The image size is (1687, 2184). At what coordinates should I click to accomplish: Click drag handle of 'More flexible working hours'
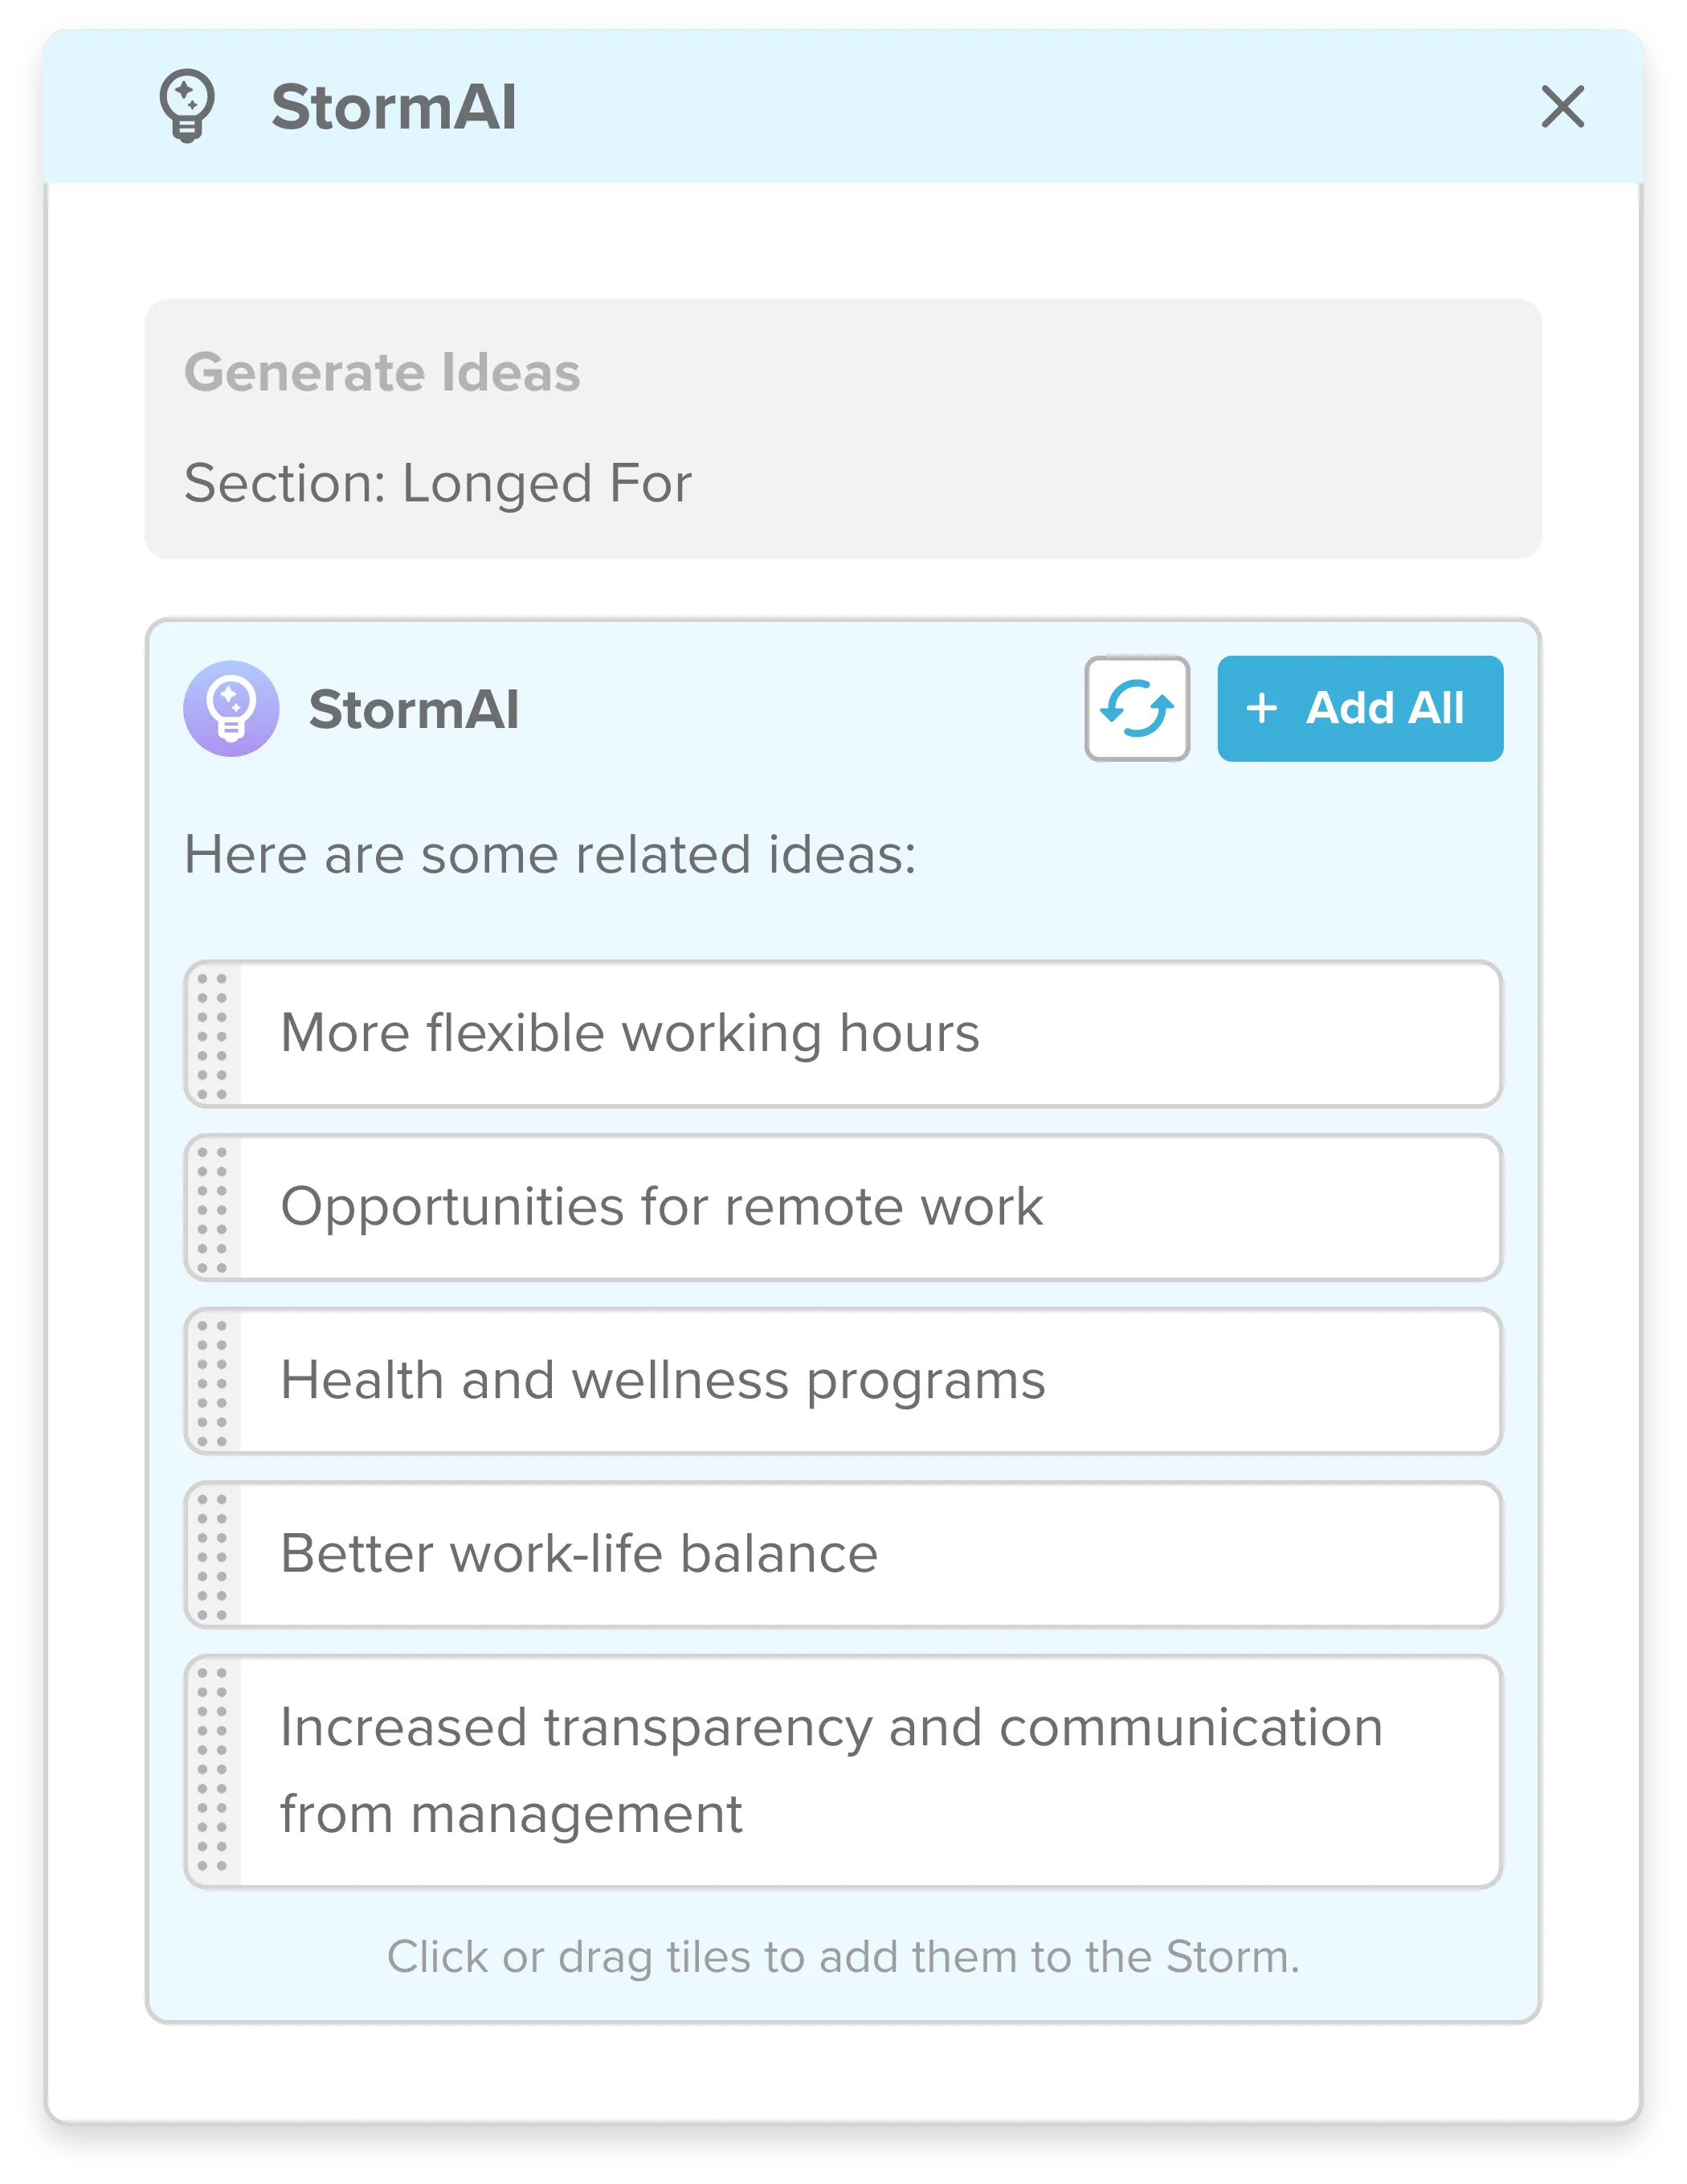213,1034
